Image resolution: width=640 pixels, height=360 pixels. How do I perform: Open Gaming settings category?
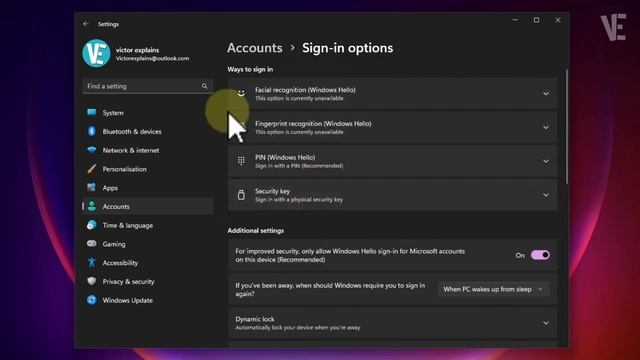point(148,244)
